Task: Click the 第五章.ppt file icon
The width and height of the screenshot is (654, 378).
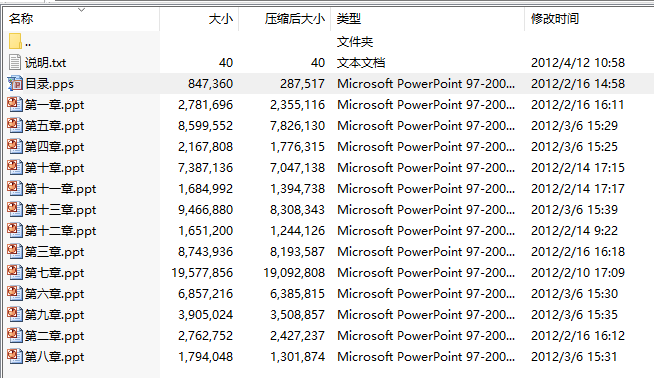Action: pyautogui.click(x=15, y=125)
